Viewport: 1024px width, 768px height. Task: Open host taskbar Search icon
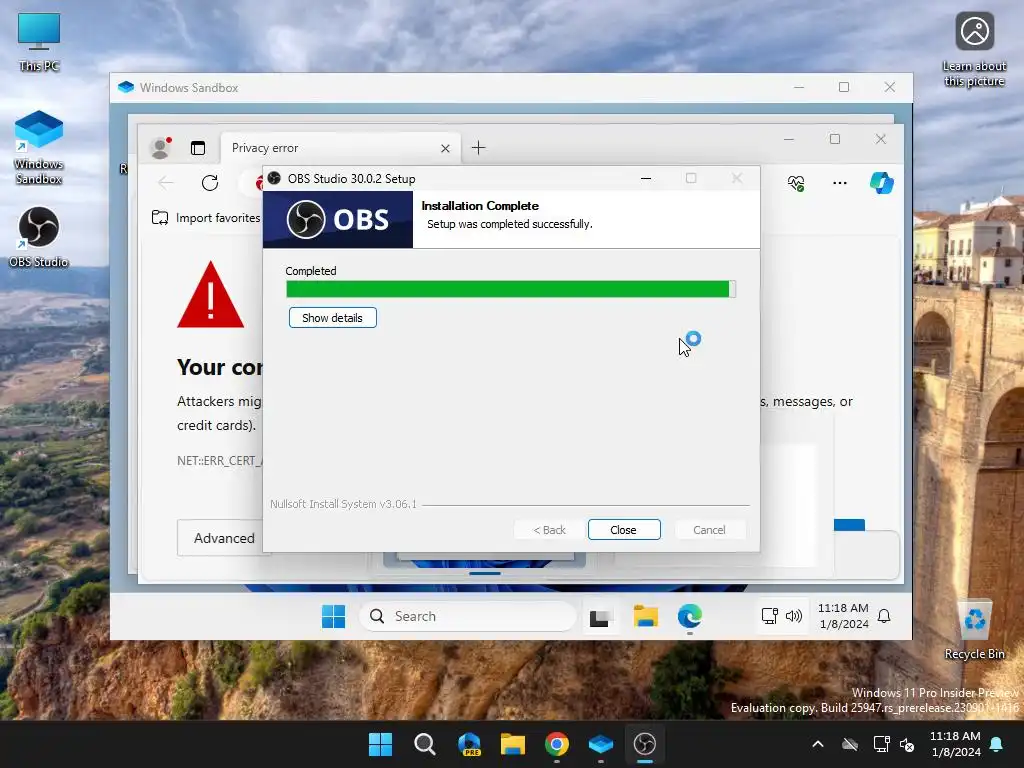pos(425,744)
